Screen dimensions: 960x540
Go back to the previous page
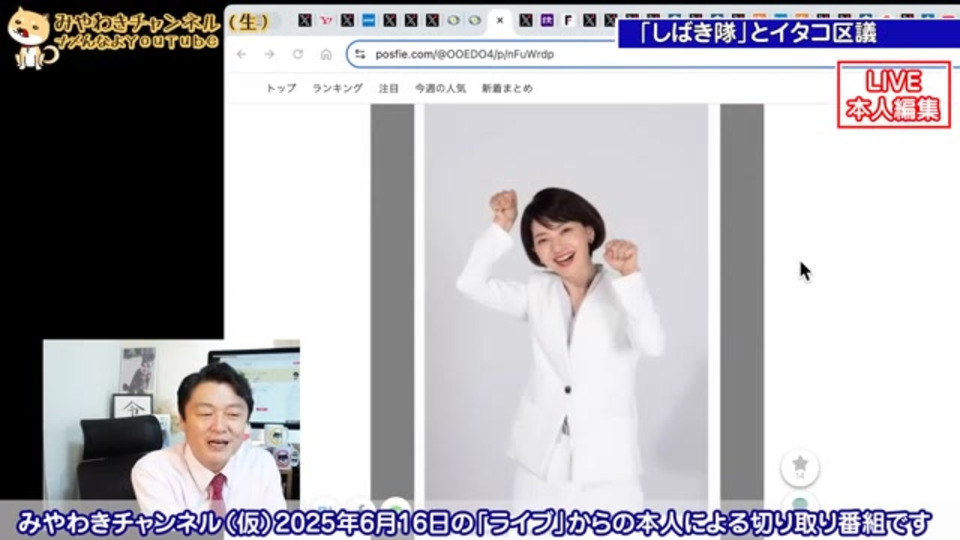pyautogui.click(x=241, y=54)
